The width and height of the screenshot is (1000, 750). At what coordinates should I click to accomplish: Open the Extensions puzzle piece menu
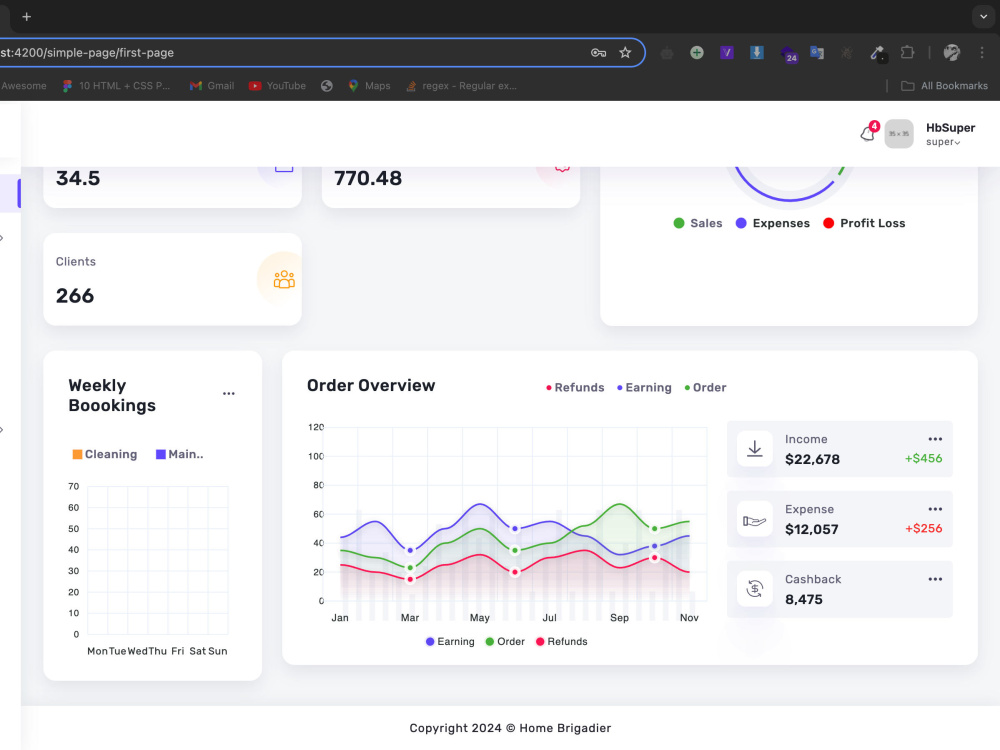coord(907,53)
